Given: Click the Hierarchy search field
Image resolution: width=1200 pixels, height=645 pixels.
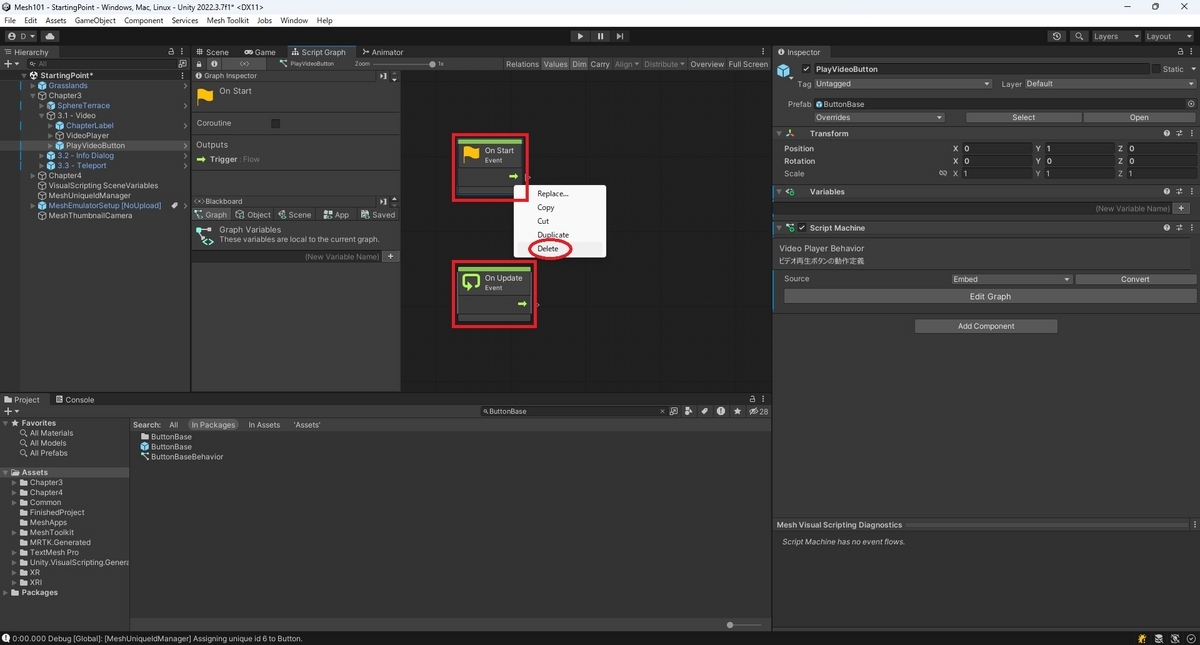Looking at the screenshot, I should coord(100,63).
